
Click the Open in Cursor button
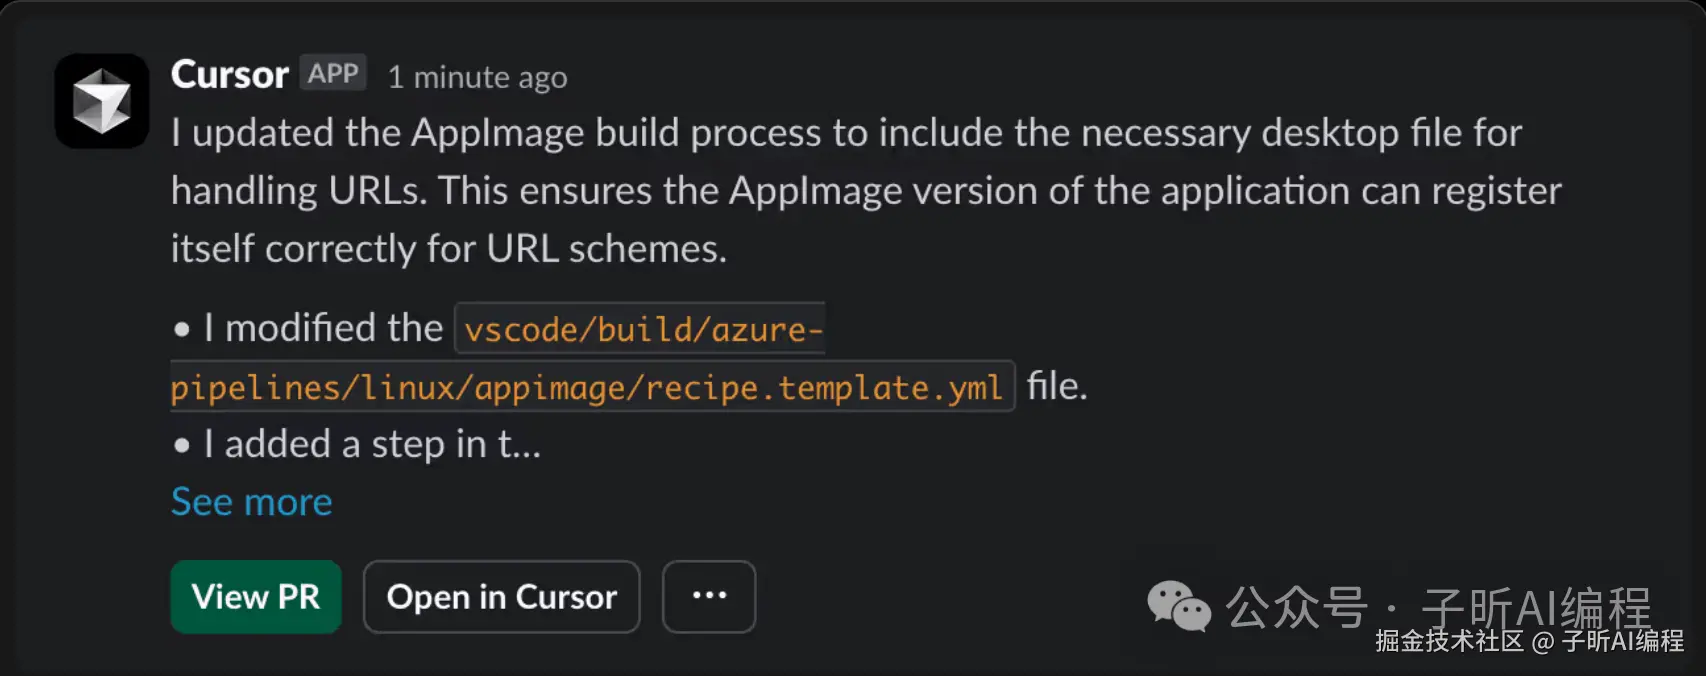[501, 597]
